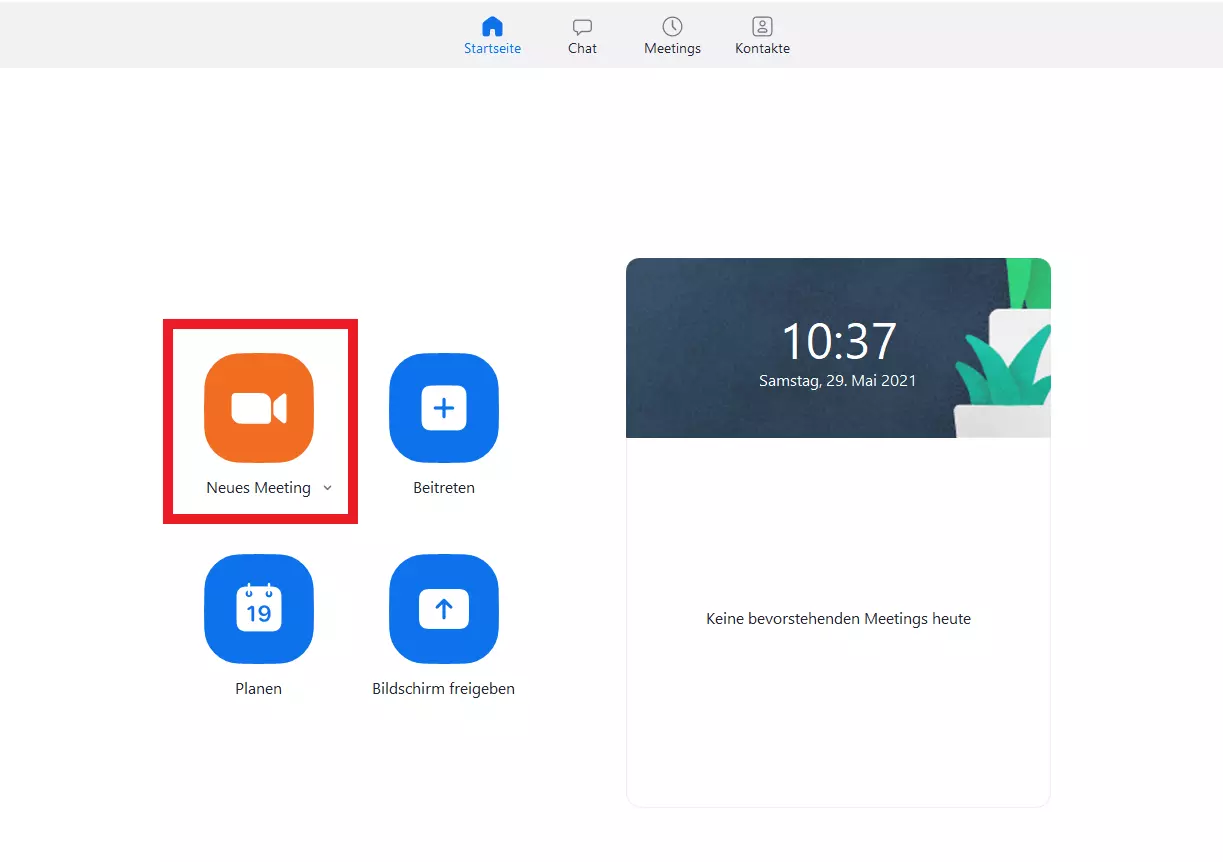Click the Bildschirm freigeben label
1223x862 pixels.
click(444, 689)
